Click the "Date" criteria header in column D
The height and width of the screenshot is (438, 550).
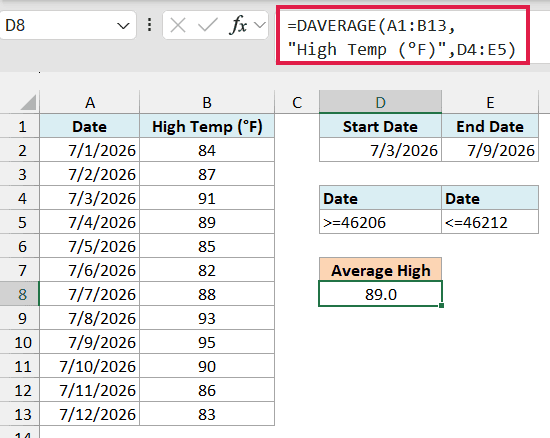point(380,198)
